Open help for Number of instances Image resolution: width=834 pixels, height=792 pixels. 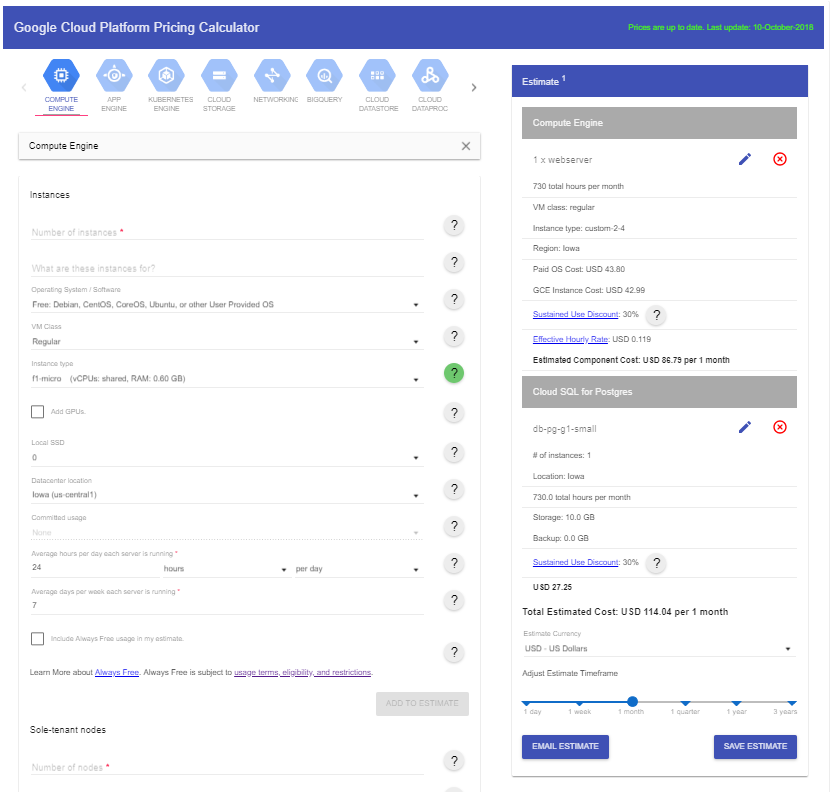[454, 226]
